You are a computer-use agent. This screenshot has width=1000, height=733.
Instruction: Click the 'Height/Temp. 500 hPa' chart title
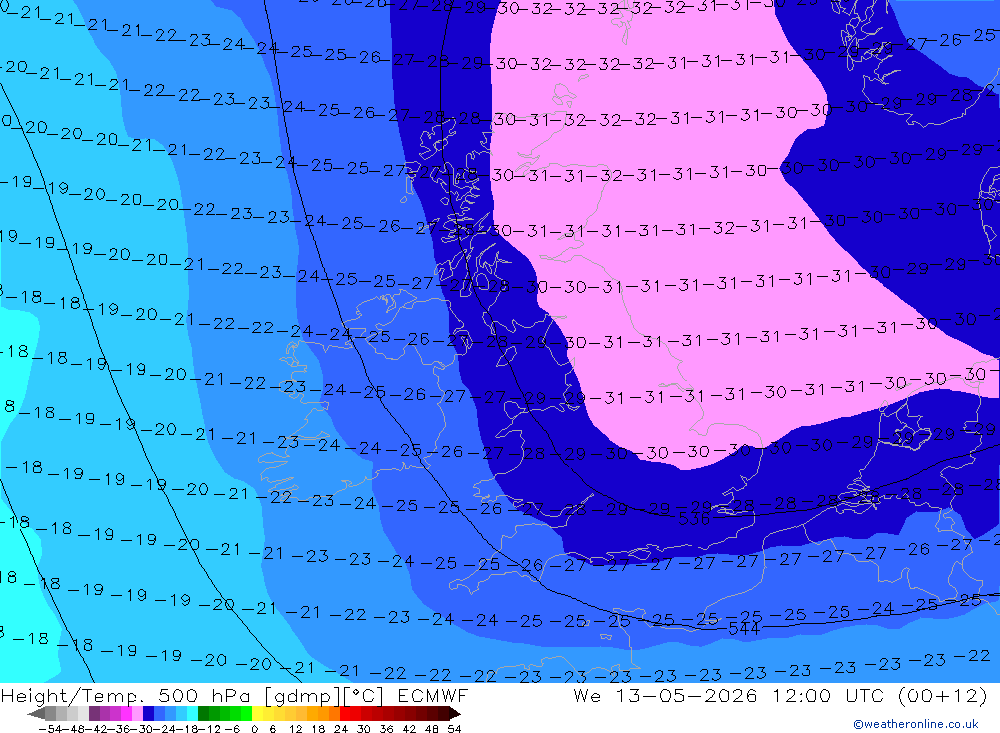pos(126,695)
